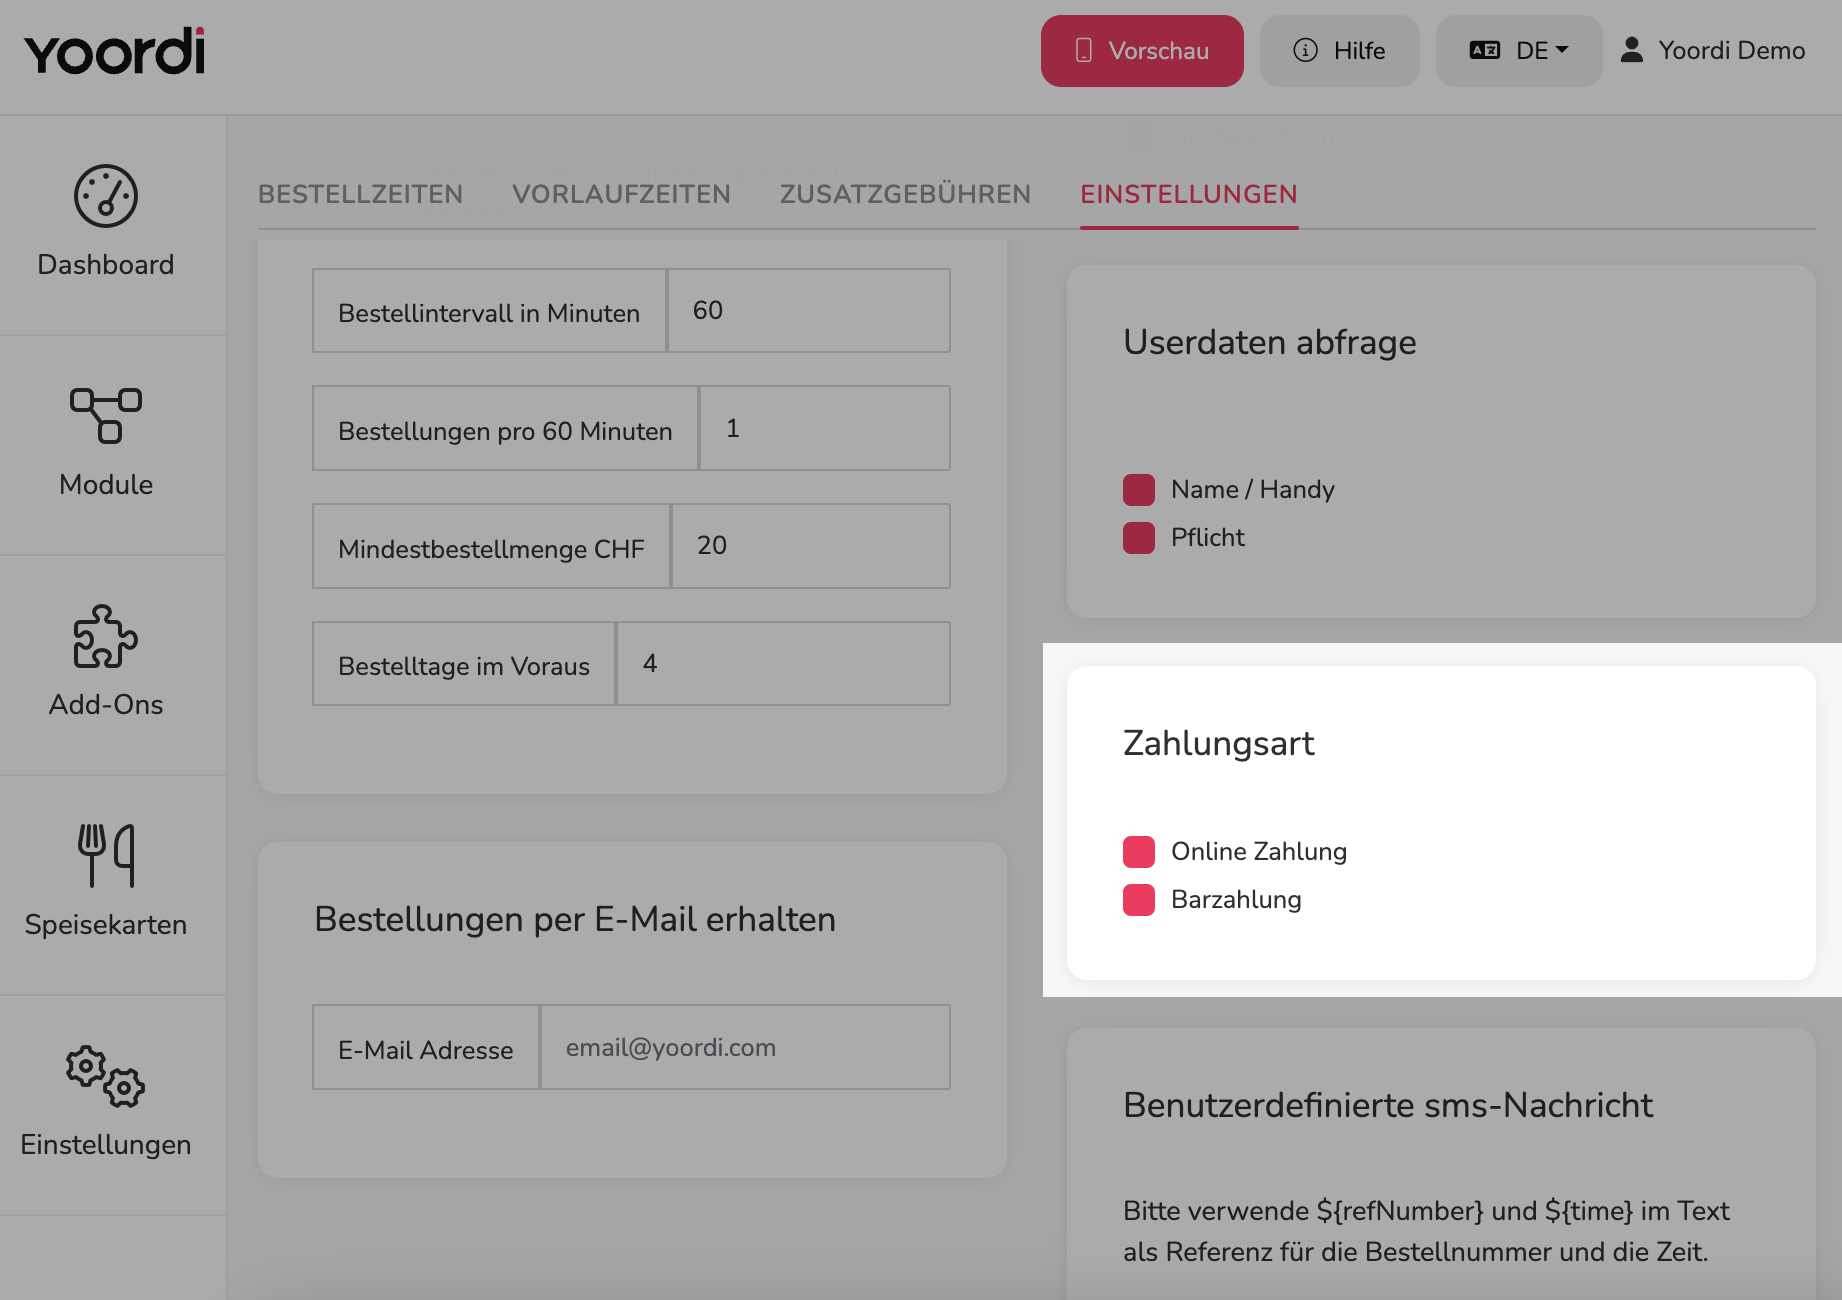Viewport: 1842px width, 1300px height.
Task: Click the Bestellungen per E-Mail erhalten heading
Action: click(575, 919)
